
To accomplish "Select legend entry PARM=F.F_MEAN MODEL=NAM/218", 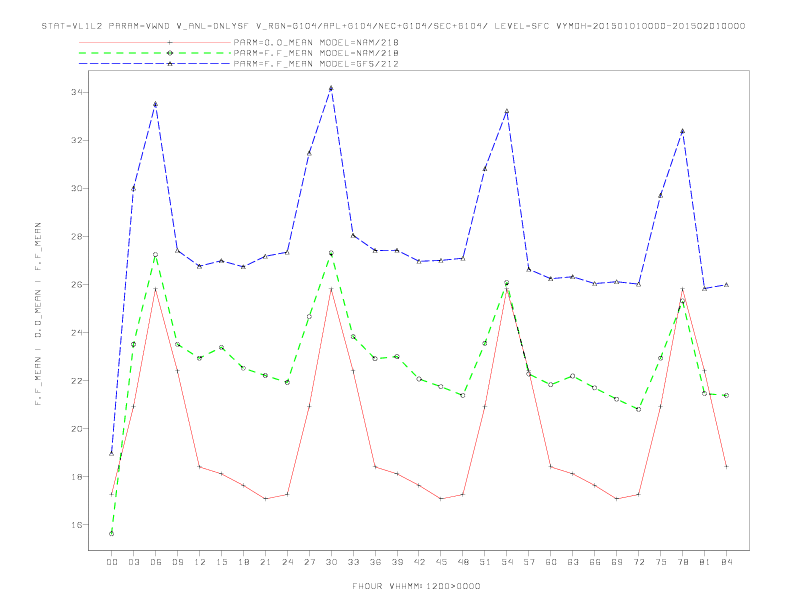I will click(316, 53).
